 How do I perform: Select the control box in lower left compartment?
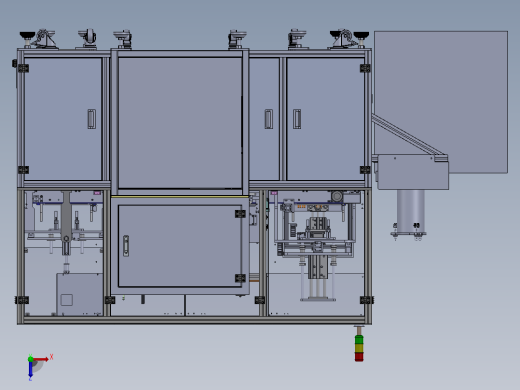pos(80,294)
